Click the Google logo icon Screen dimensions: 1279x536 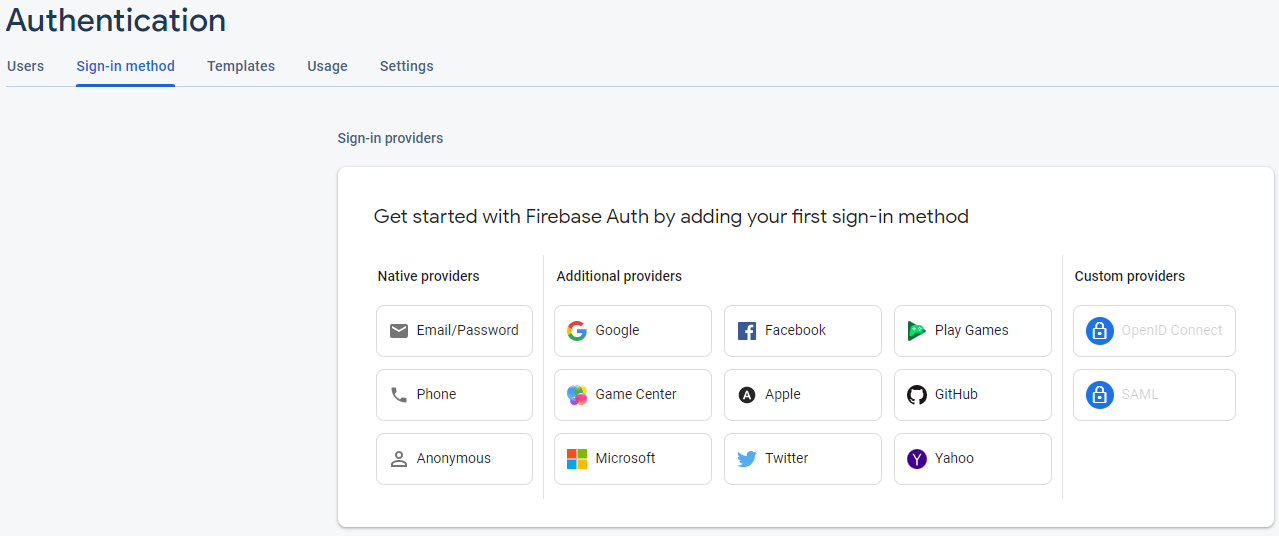point(577,331)
